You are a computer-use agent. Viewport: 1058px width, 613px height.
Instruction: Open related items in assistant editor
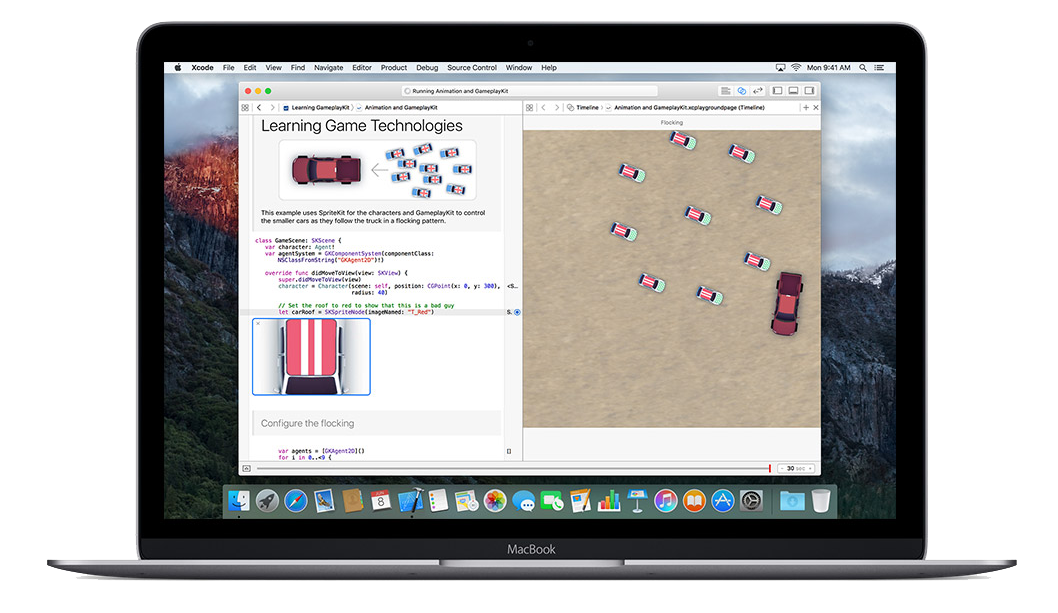click(530, 107)
